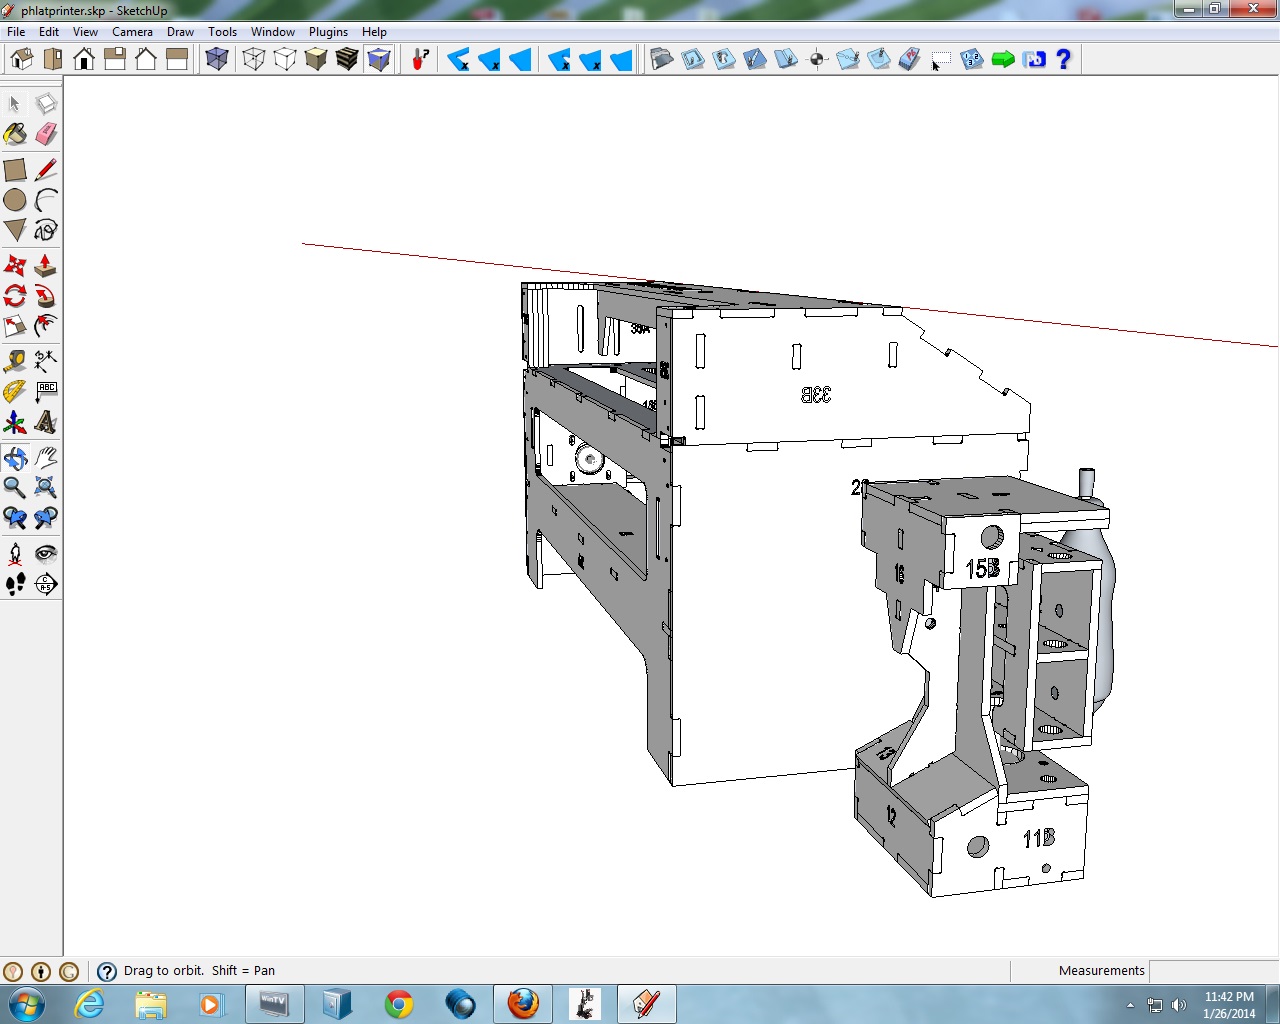Activate the Walk footprints tool

point(15,584)
